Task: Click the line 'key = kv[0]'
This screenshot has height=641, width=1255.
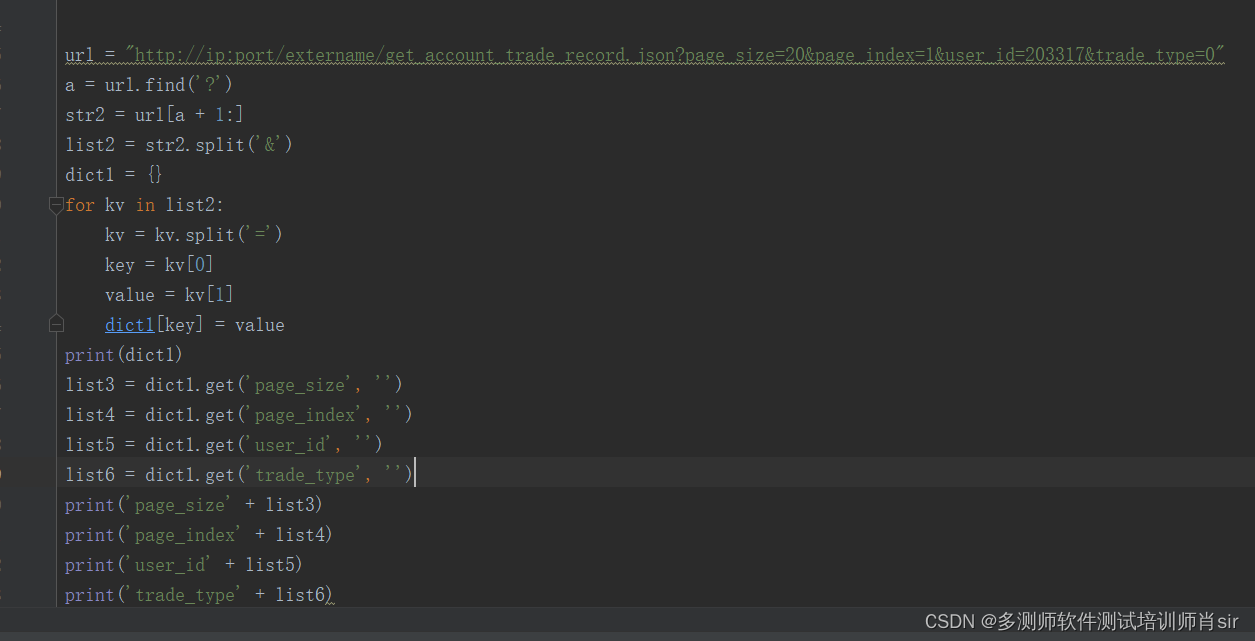Action: point(159,265)
